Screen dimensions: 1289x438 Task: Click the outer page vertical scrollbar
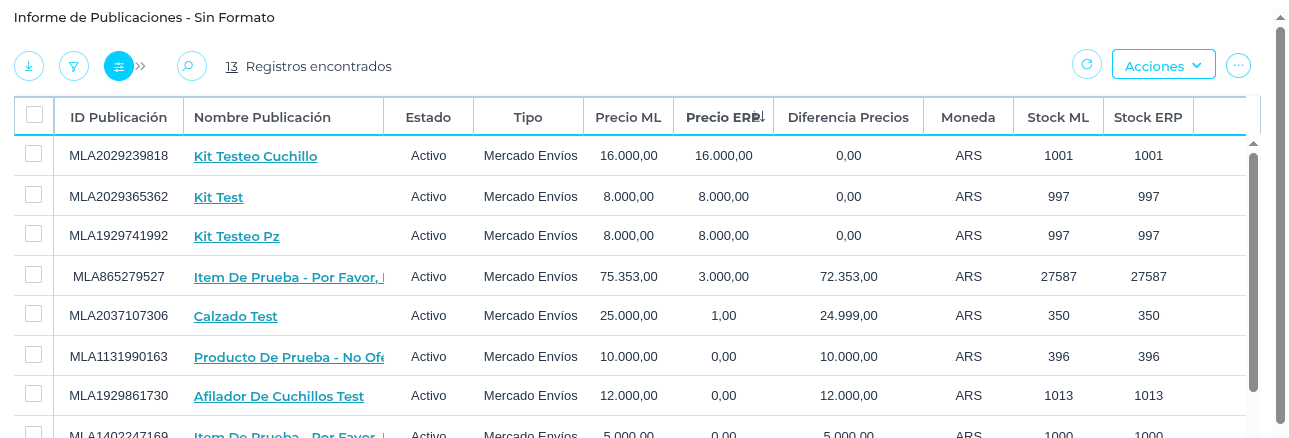click(x=1280, y=220)
